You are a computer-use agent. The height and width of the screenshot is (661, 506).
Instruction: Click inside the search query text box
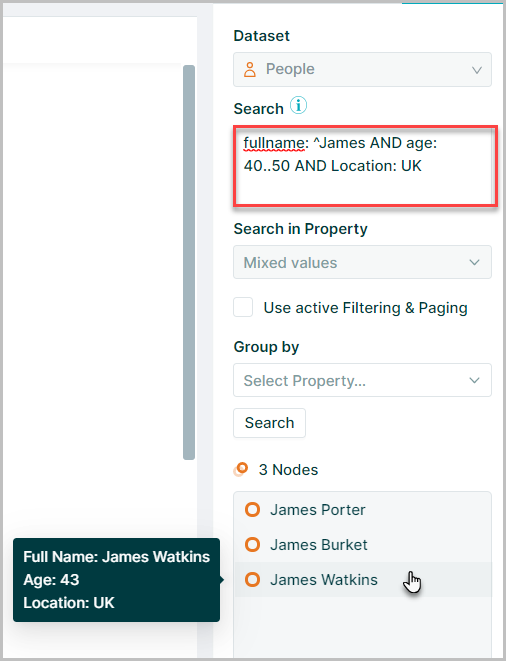365,166
